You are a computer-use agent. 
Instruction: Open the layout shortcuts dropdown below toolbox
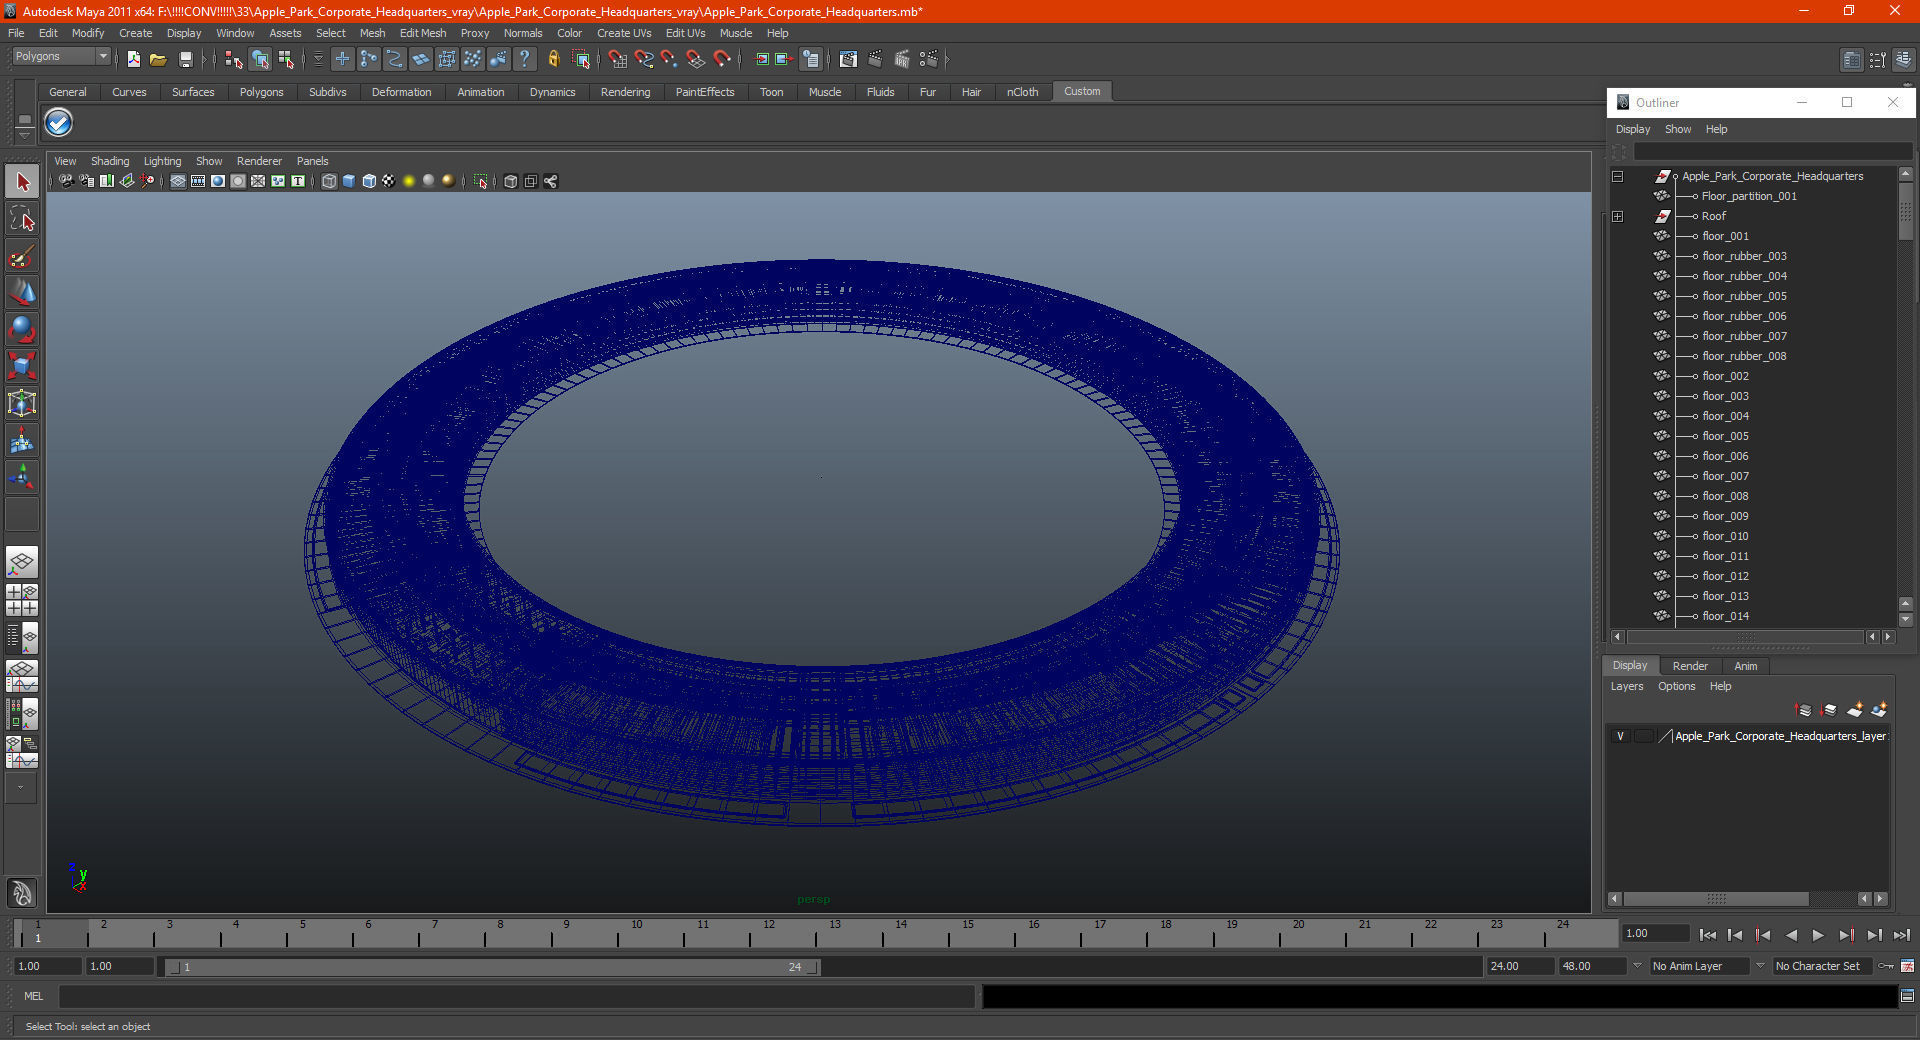[21, 788]
